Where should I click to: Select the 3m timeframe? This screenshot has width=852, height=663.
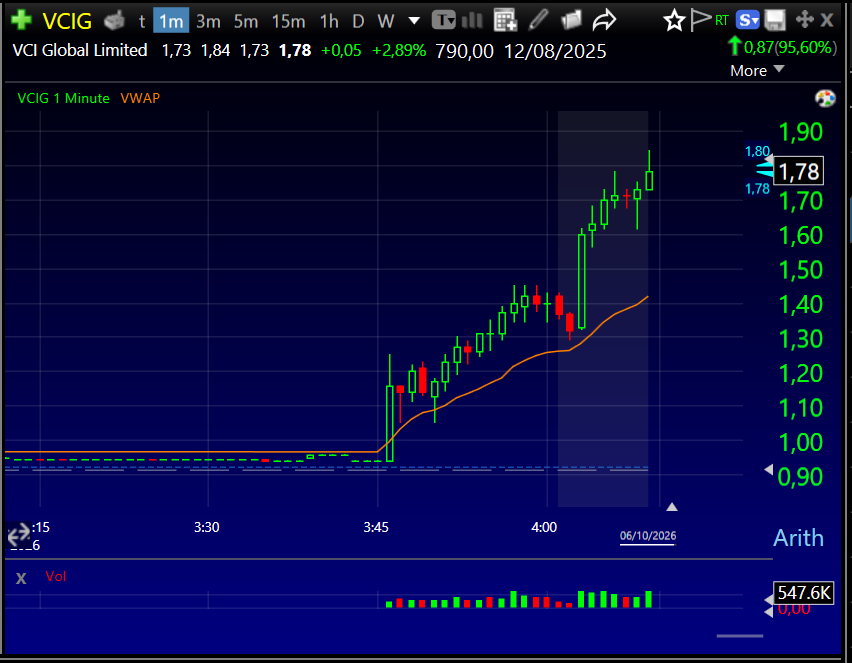pyautogui.click(x=209, y=21)
